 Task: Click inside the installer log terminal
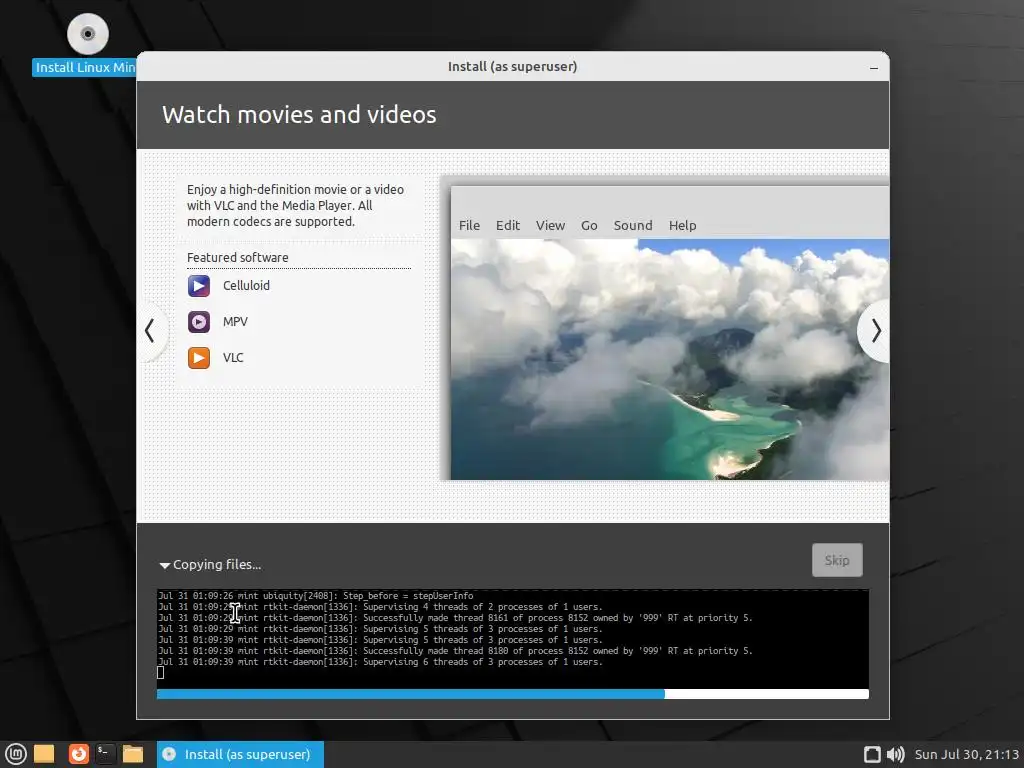click(513, 638)
